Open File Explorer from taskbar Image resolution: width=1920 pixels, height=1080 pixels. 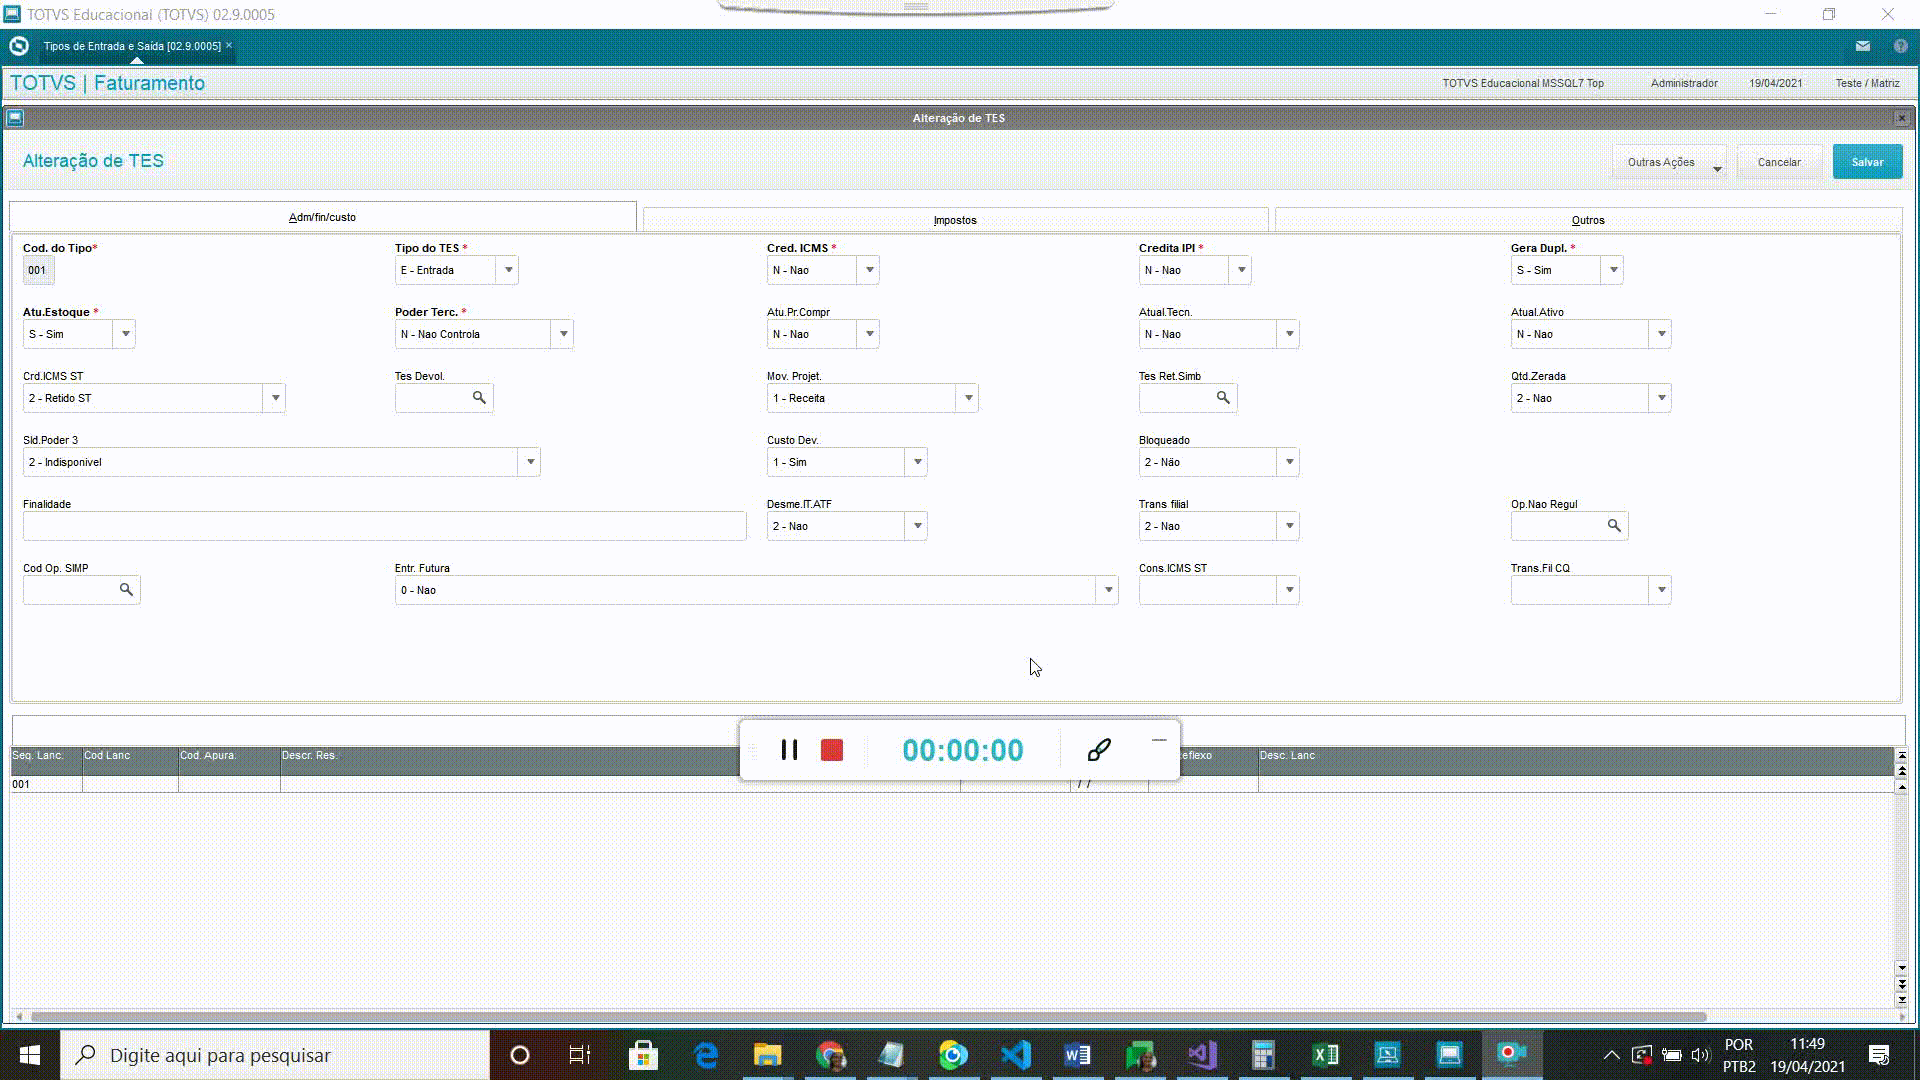[767, 1055]
